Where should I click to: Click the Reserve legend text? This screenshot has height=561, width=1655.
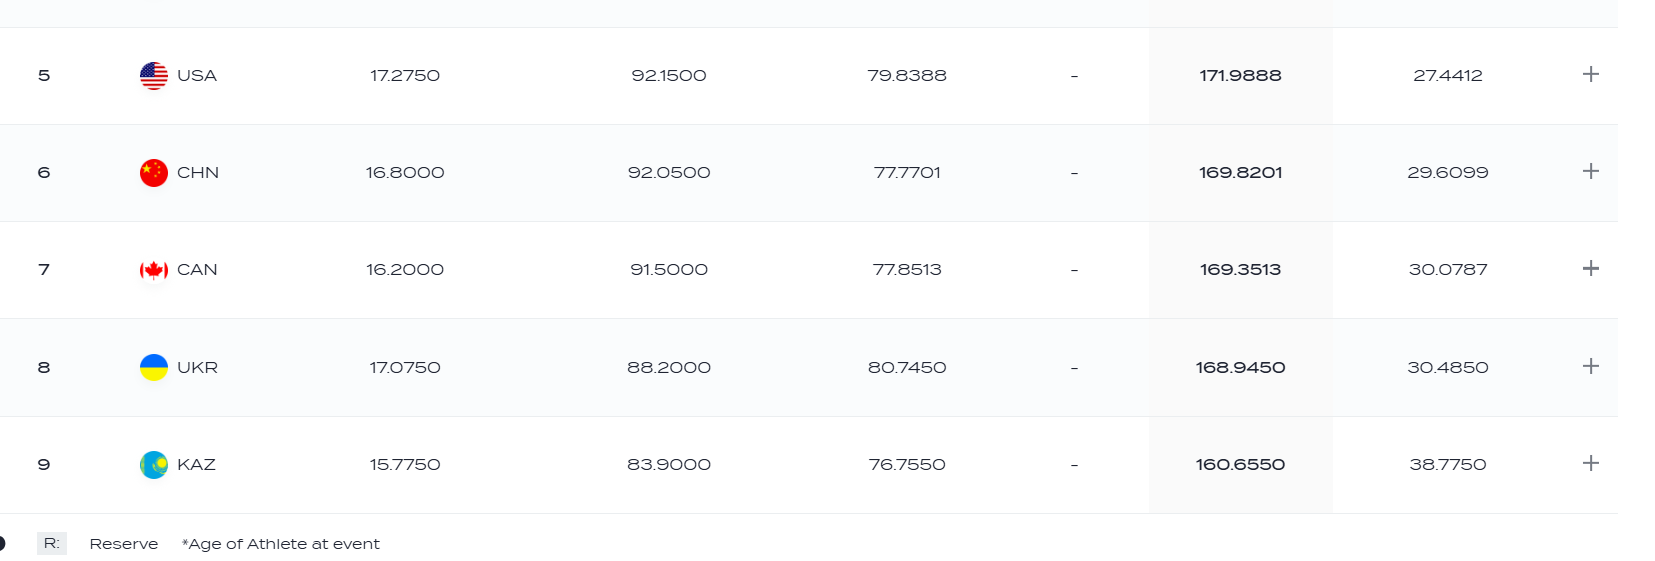(x=124, y=544)
